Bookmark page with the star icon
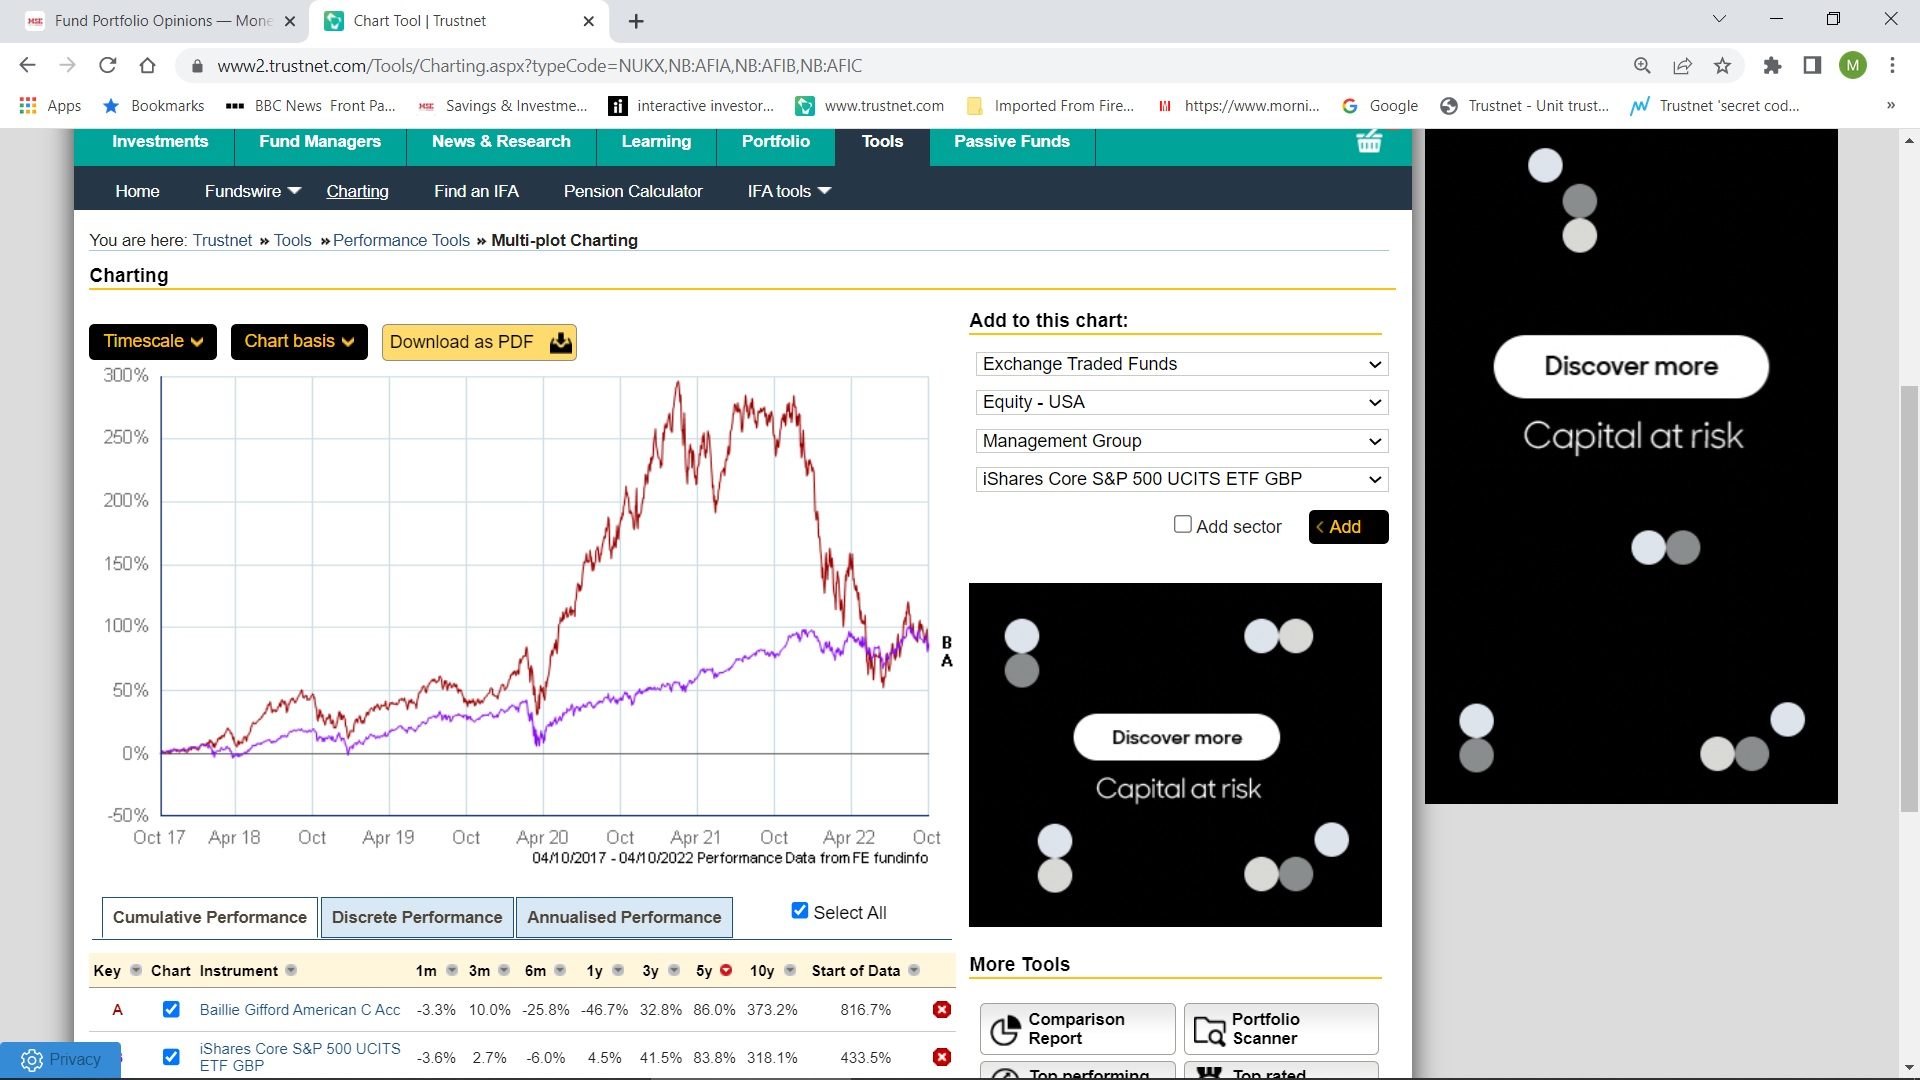The height and width of the screenshot is (1080, 1920). coord(1722,66)
